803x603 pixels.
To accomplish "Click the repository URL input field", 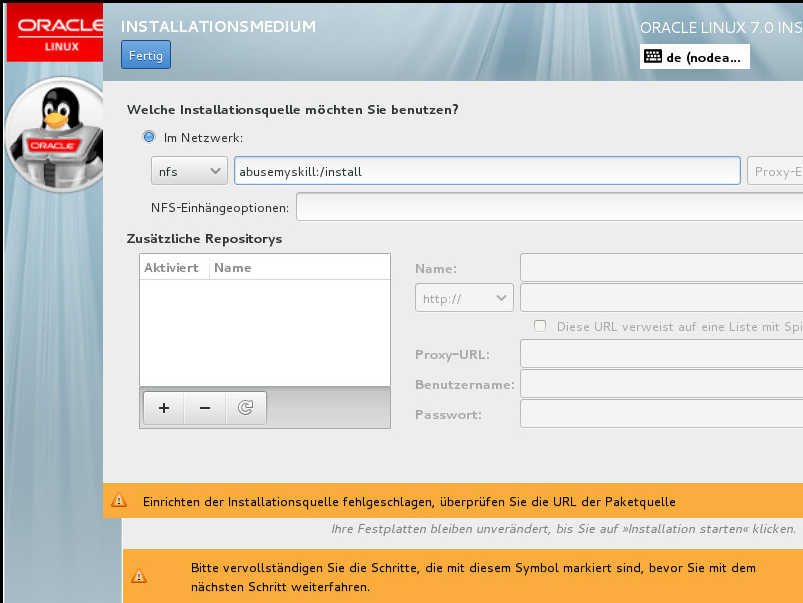I will click(662, 298).
